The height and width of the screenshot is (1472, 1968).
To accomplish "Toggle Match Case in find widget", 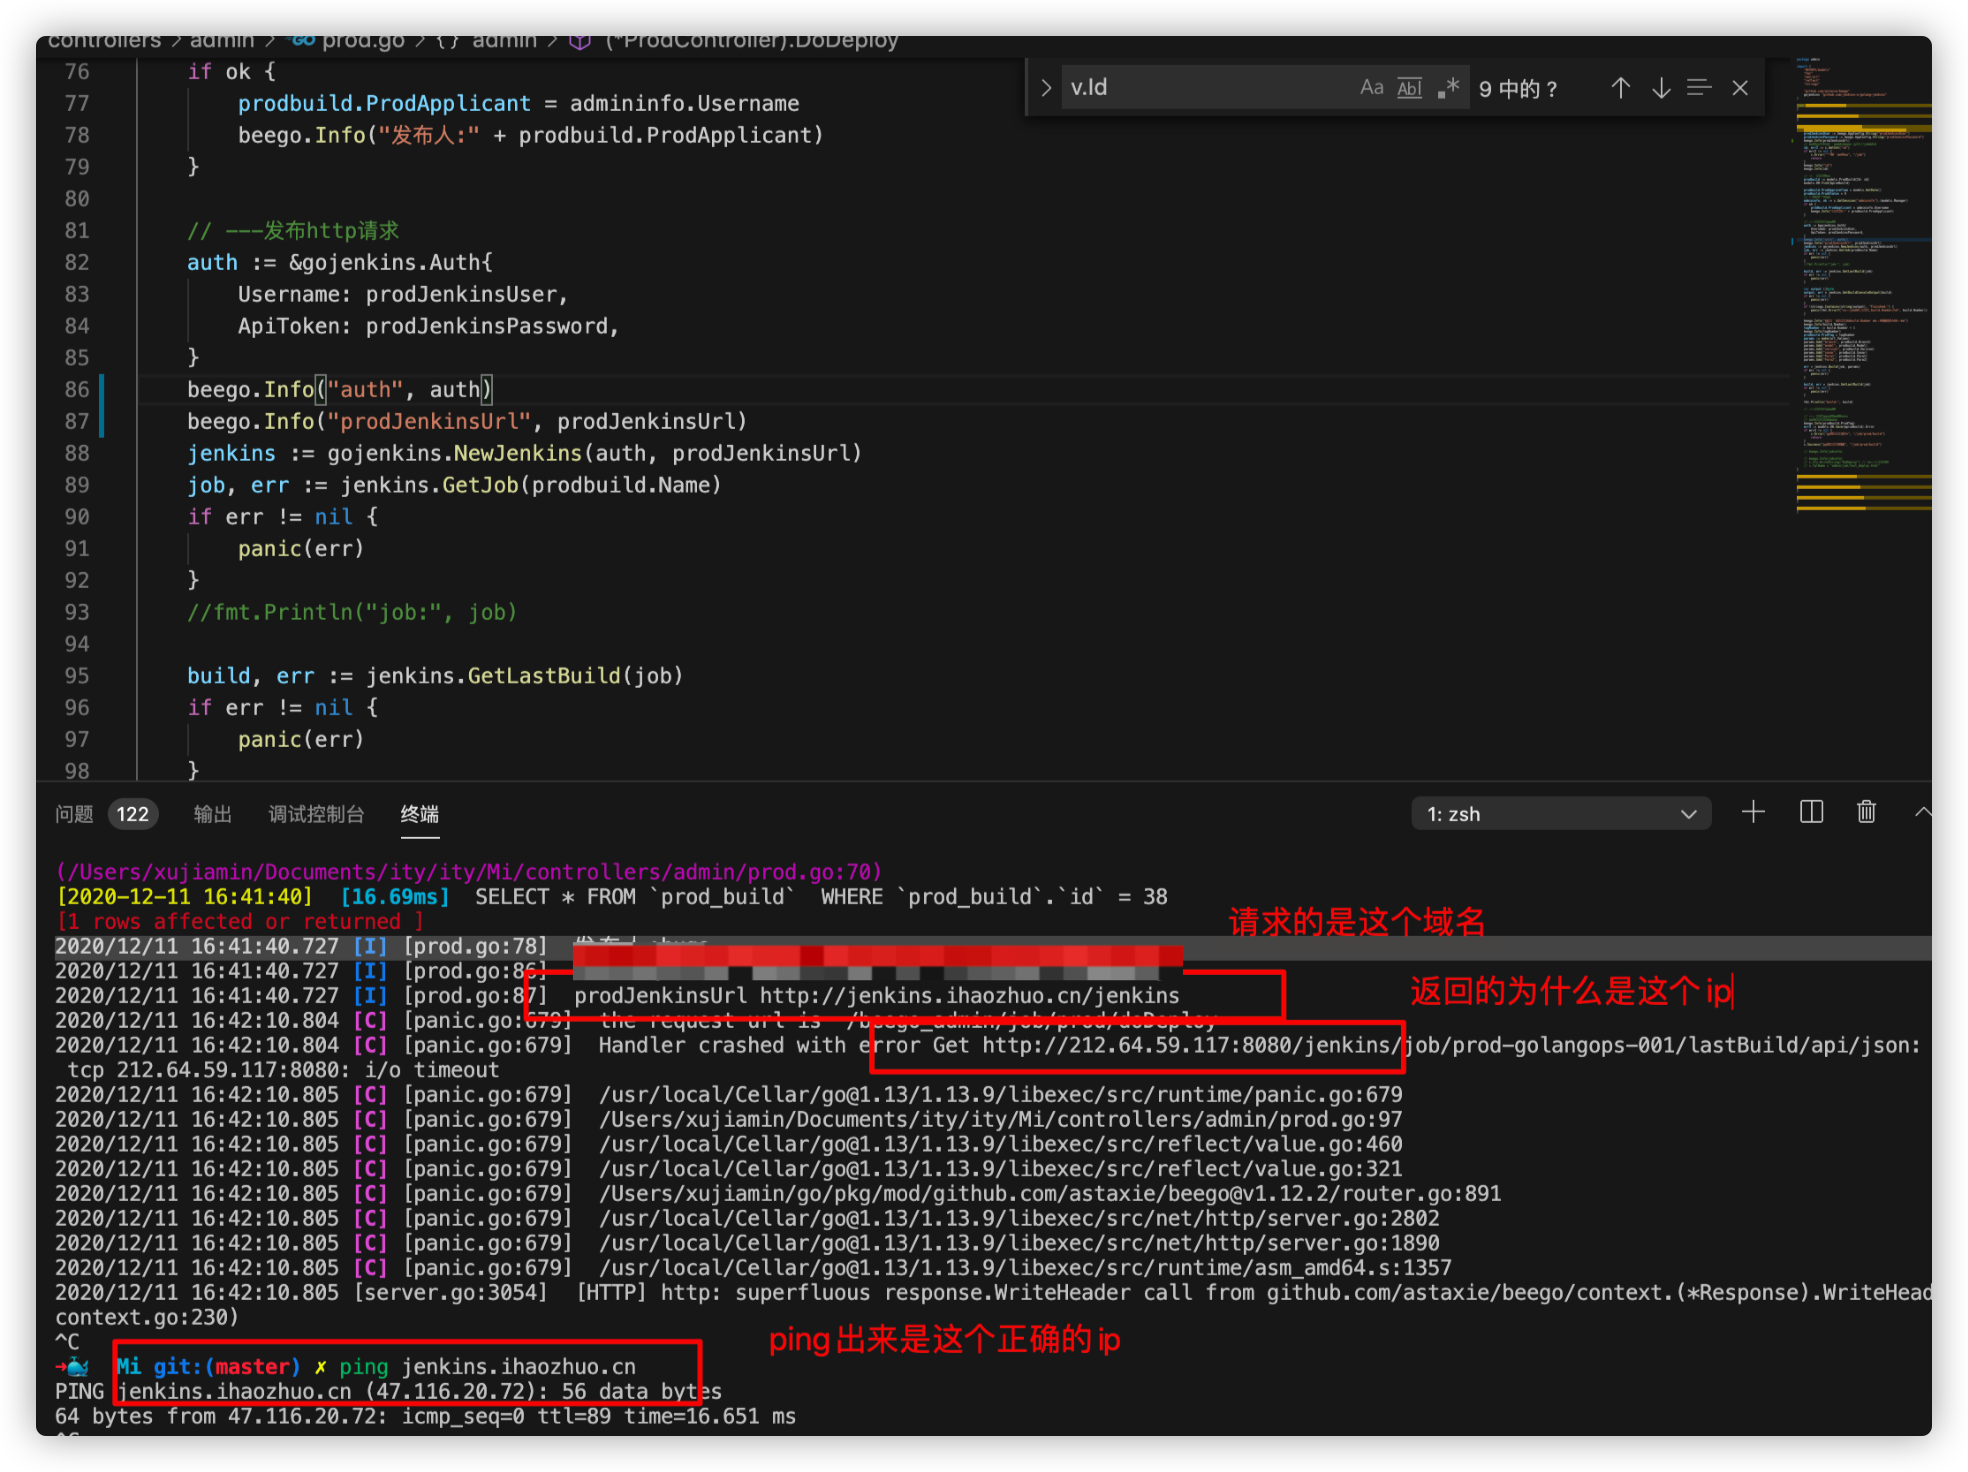I will pyautogui.click(x=1371, y=88).
